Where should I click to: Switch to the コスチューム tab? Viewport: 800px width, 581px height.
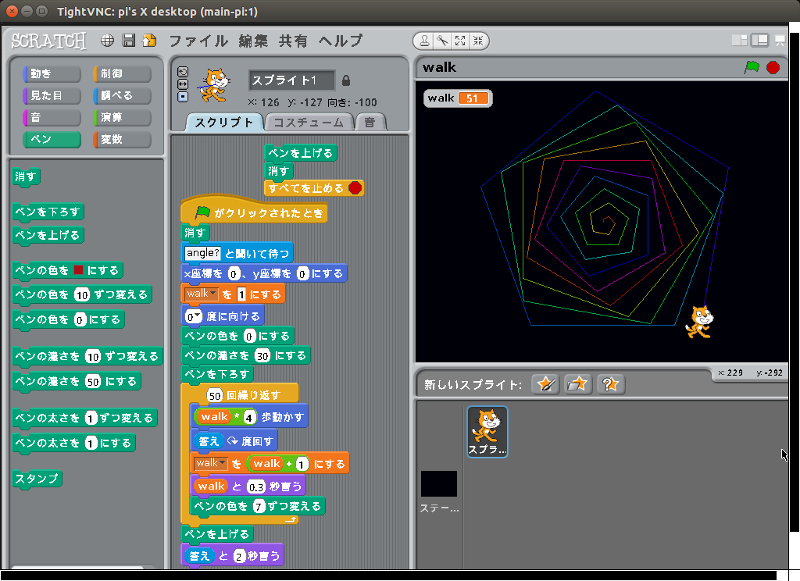[309, 122]
